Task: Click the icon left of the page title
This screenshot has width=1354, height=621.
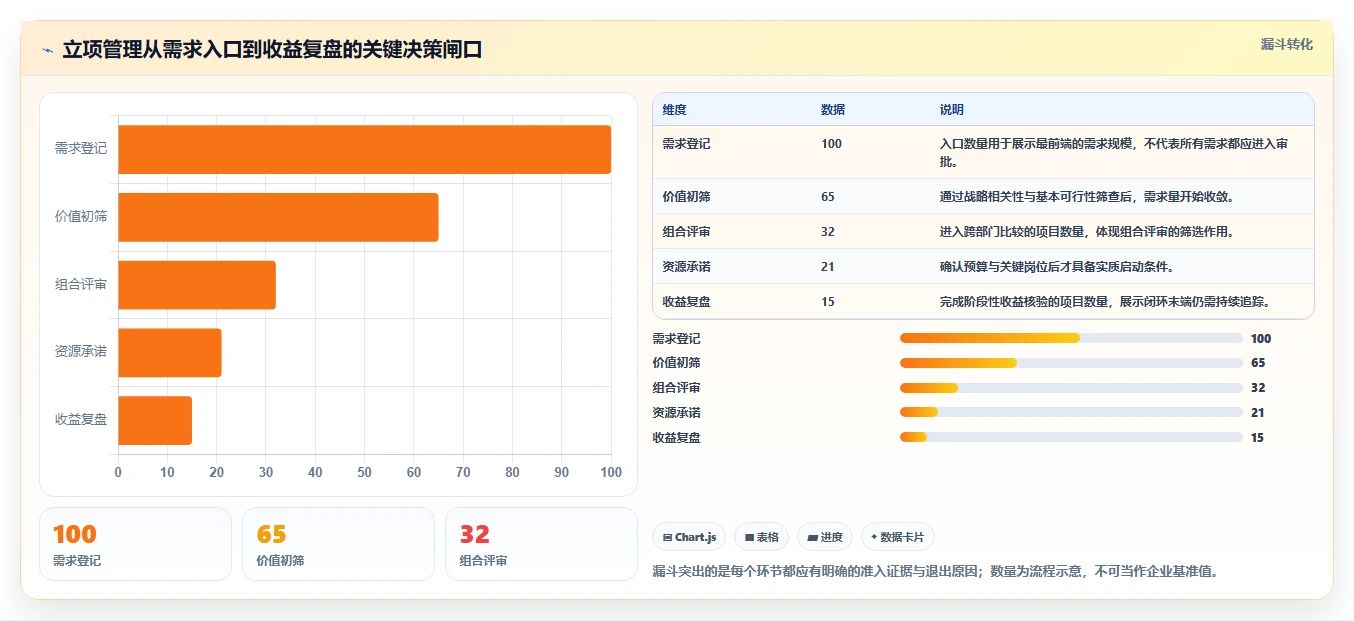Action: point(47,50)
